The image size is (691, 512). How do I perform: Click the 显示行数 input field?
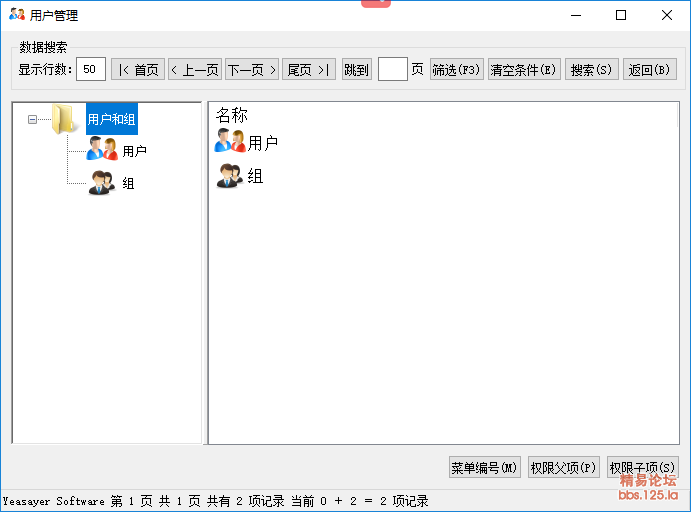[x=91, y=69]
